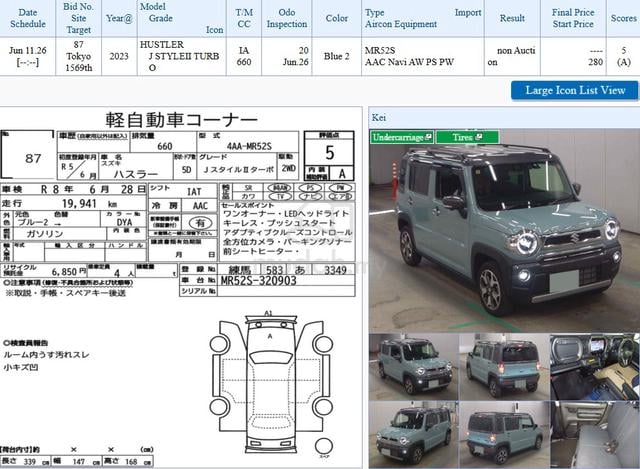This screenshot has height=469, width=640.
Task: Click the auction sheet grade 5 box
Action: tap(329, 153)
